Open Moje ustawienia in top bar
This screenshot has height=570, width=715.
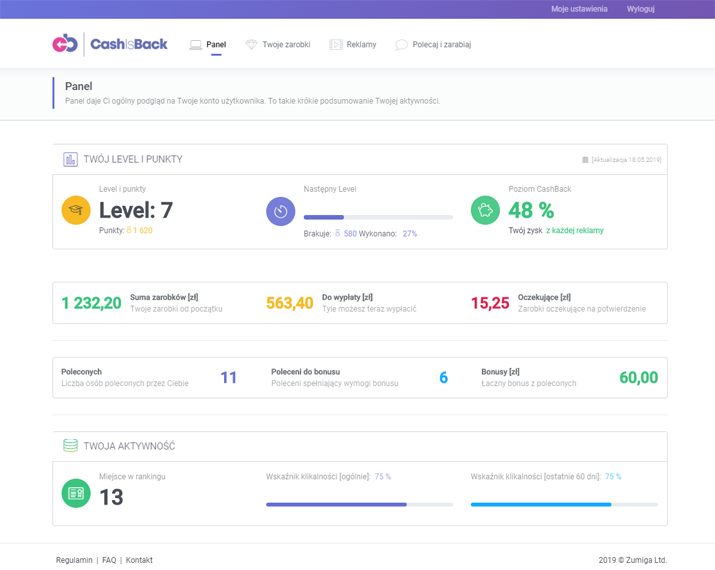(579, 9)
